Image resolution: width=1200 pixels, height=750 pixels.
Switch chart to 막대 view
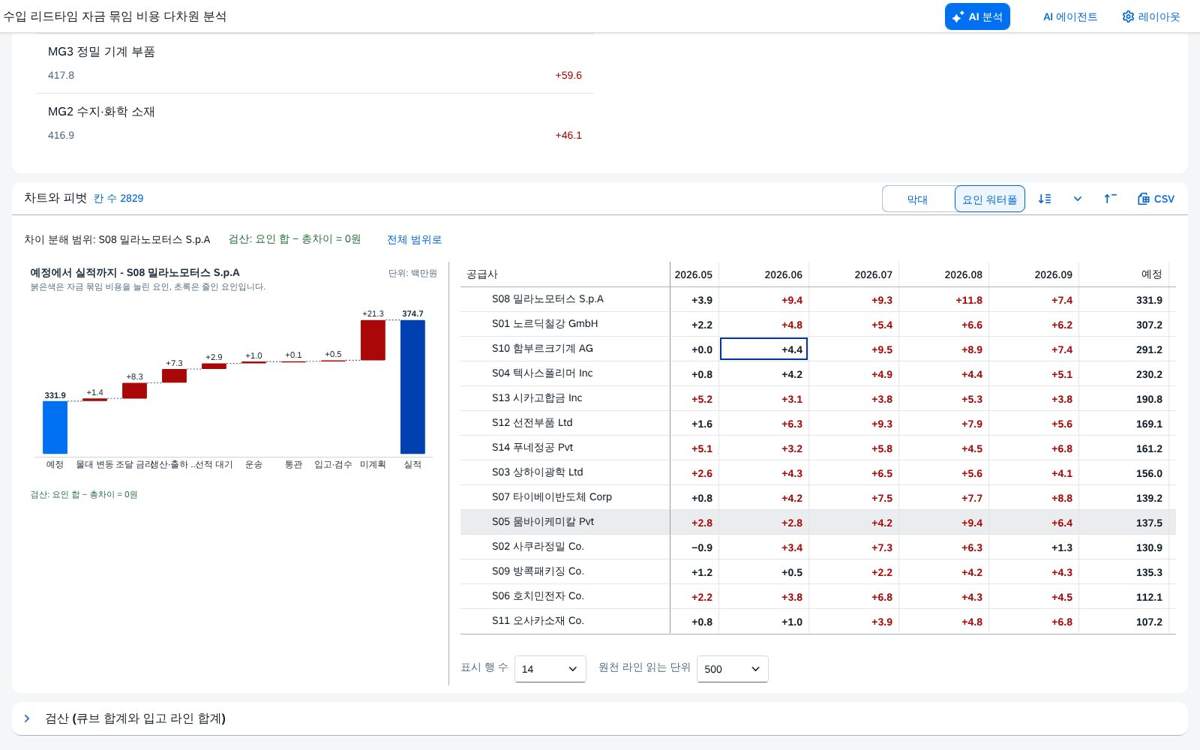(918, 199)
